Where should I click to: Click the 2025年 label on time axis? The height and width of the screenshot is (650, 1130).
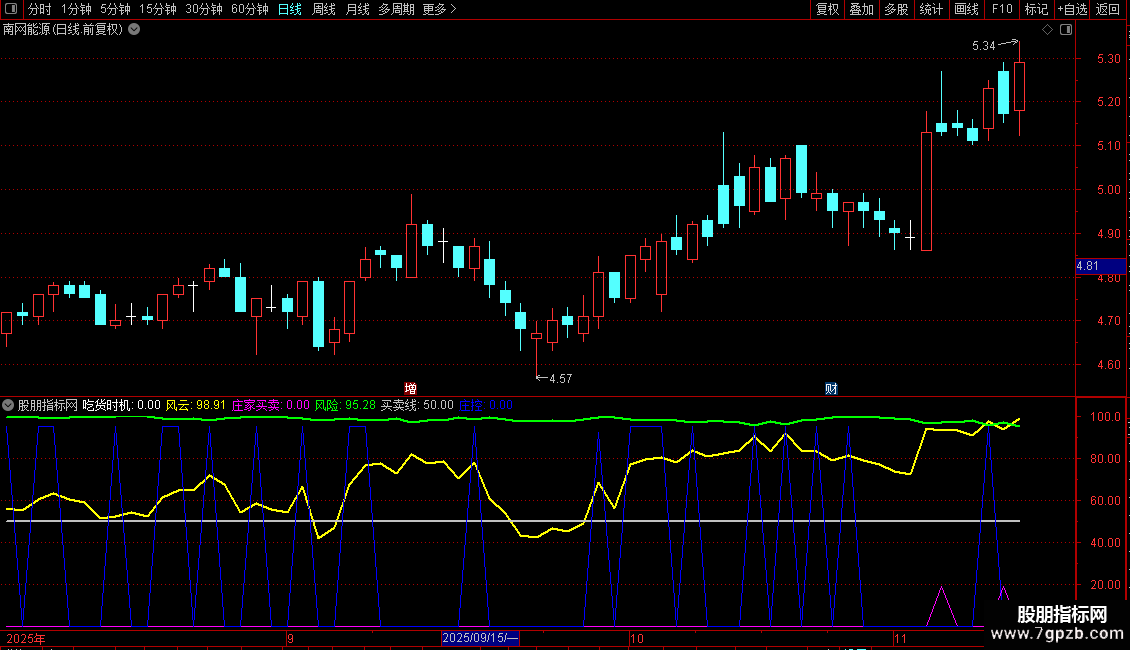tap(26, 638)
